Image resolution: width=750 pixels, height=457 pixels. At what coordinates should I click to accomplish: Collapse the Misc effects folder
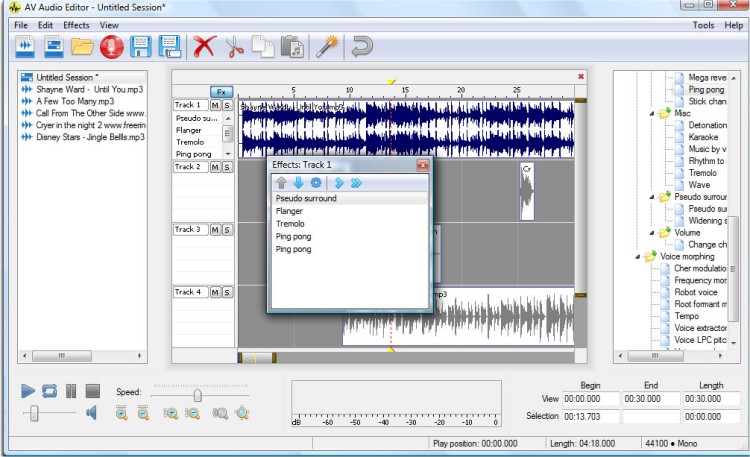click(651, 113)
